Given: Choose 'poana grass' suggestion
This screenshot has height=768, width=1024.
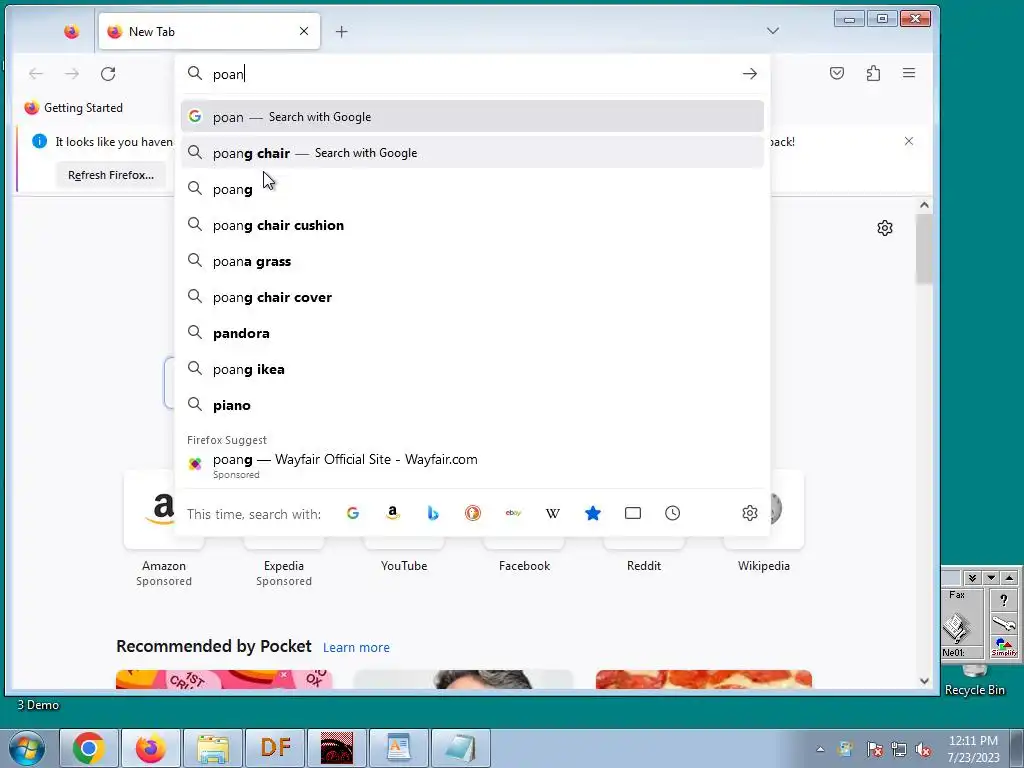Looking at the screenshot, I should coord(472,261).
